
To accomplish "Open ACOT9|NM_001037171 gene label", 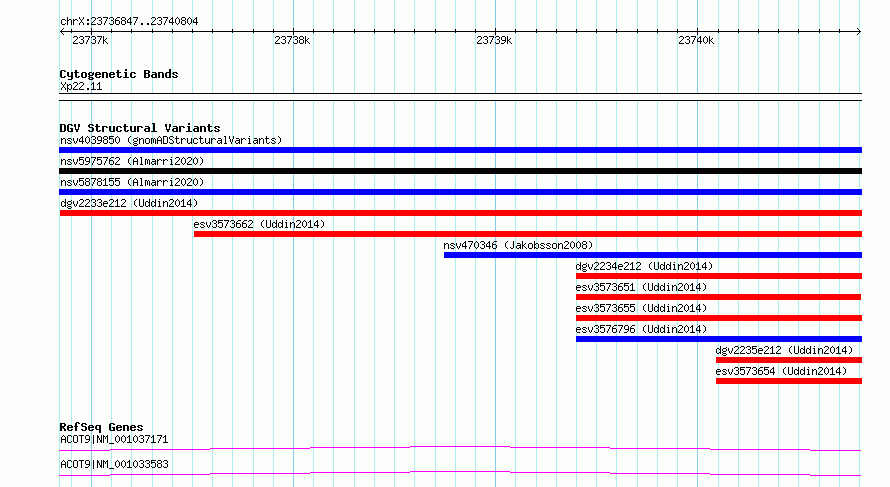I will coord(114,439).
